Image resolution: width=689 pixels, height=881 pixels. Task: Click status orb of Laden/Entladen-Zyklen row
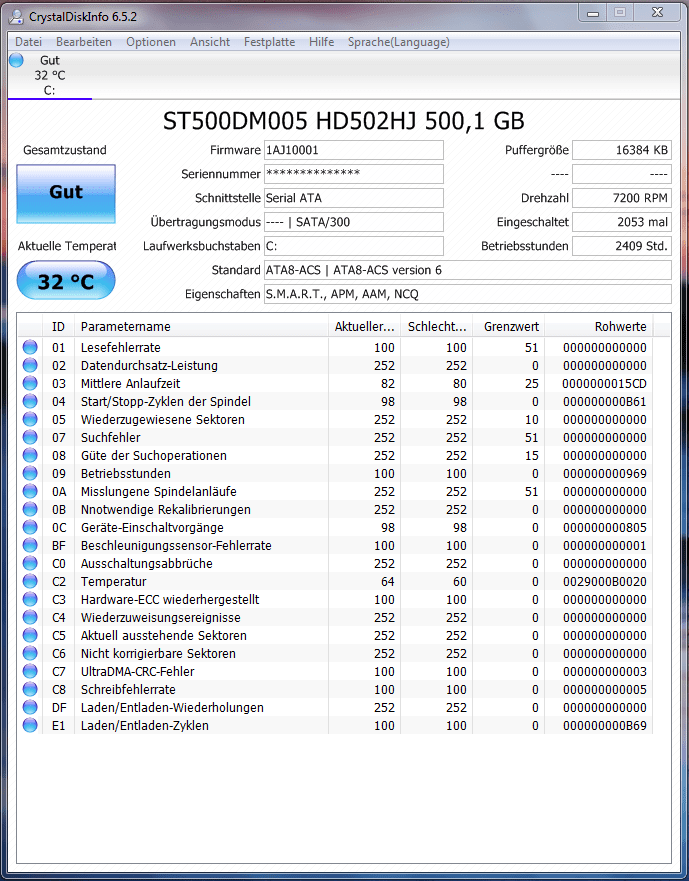coord(30,725)
